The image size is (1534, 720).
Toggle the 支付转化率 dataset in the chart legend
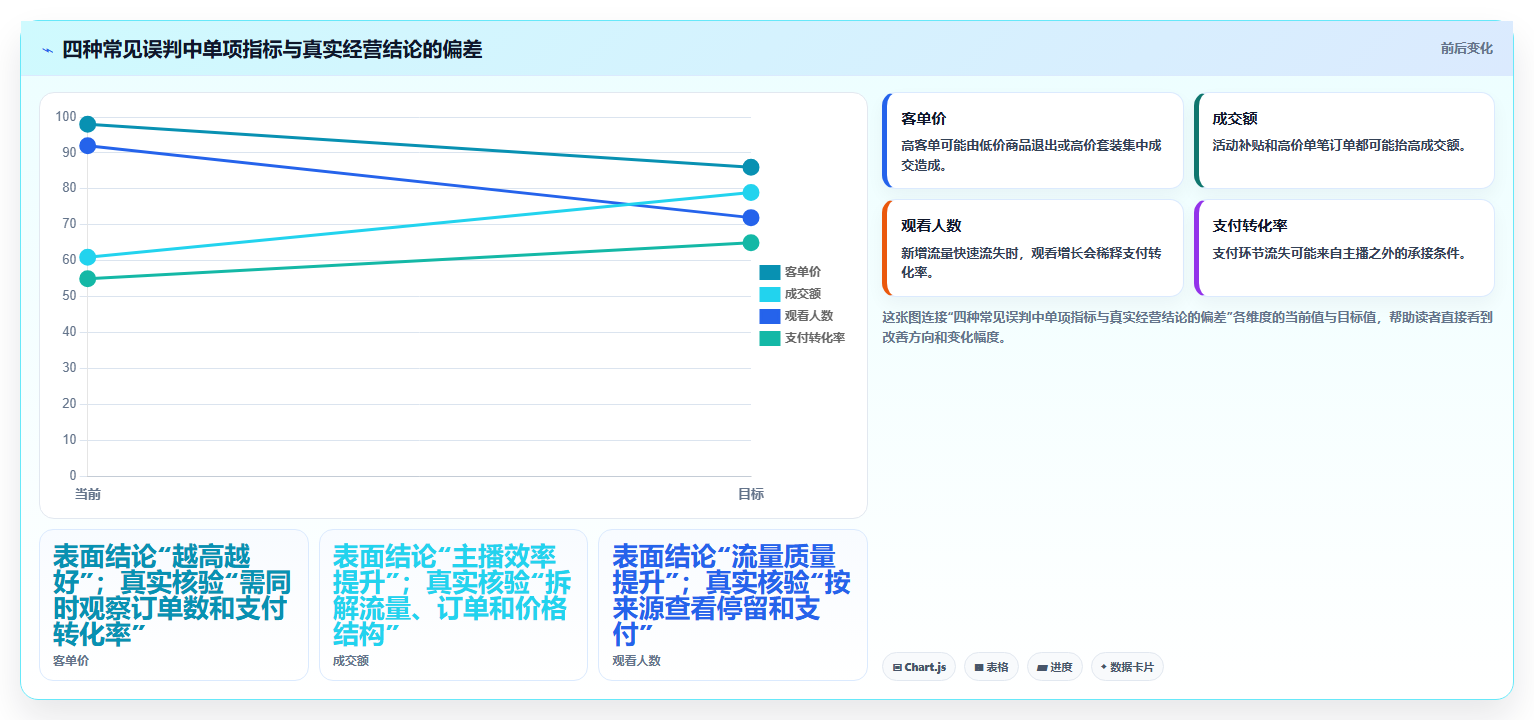[802, 338]
